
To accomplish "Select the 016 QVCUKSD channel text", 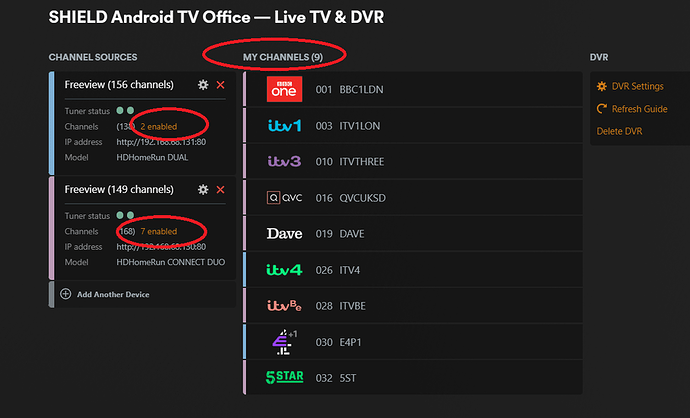I will (x=351, y=198).
